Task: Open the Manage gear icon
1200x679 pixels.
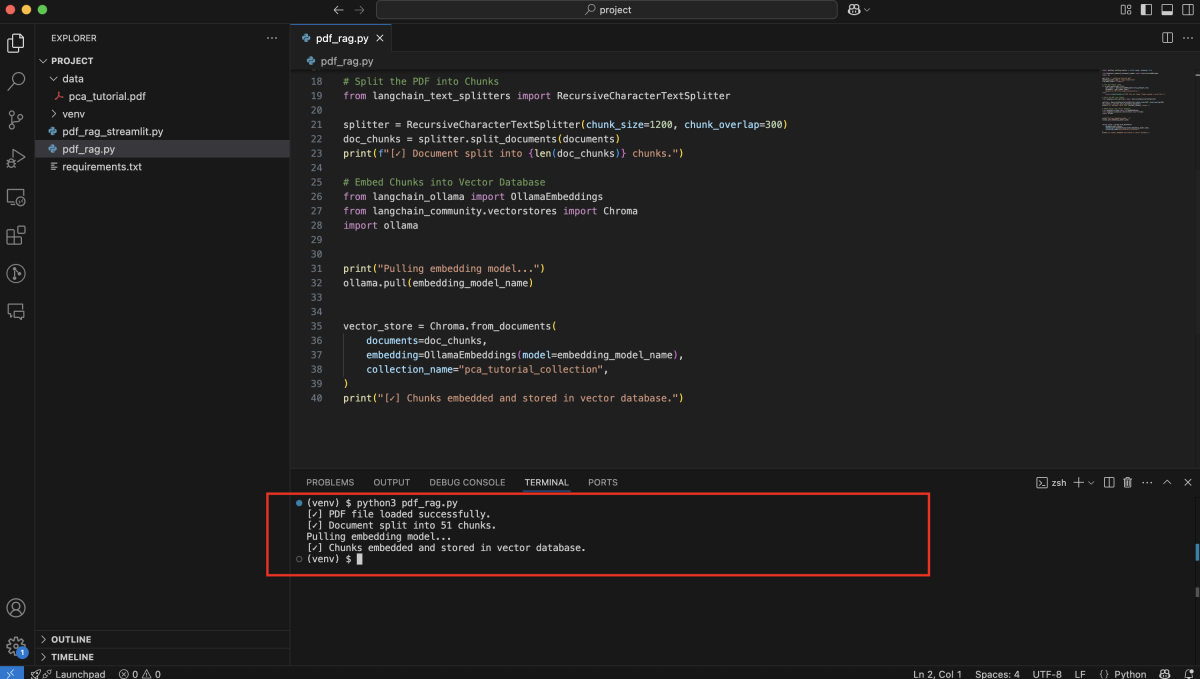Action: click(16, 646)
